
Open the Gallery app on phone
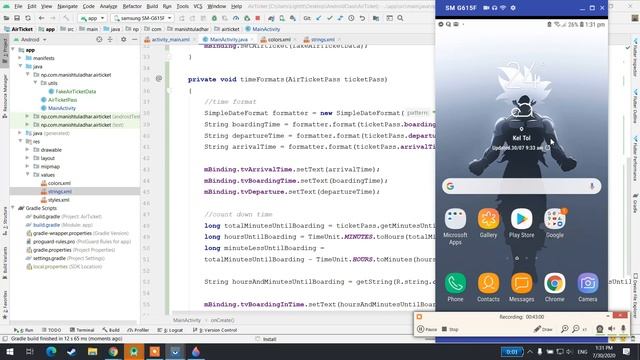[x=488, y=223]
